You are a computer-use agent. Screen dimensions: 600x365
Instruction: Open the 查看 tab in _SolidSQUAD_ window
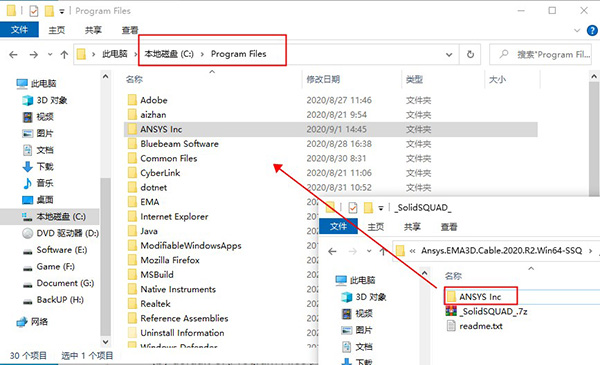449,226
